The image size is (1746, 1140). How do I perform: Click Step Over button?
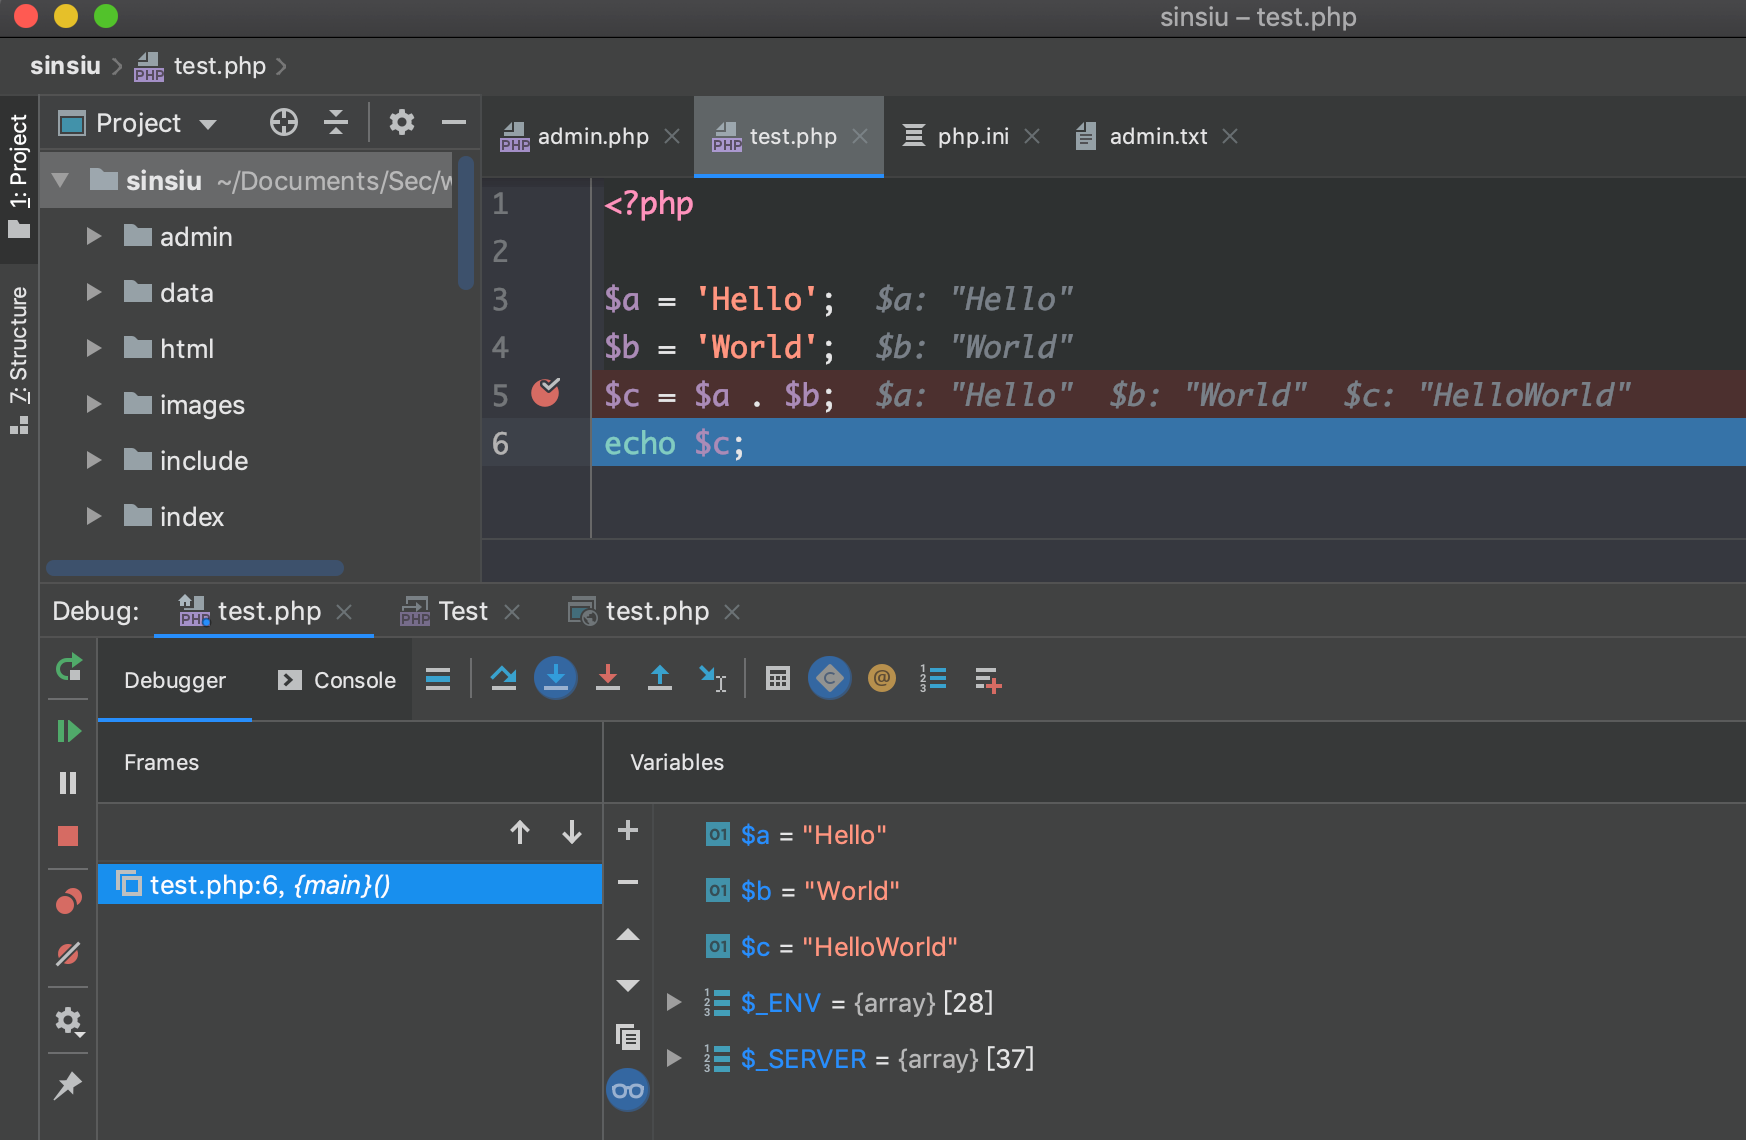pyautogui.click(x=504, y=680)
